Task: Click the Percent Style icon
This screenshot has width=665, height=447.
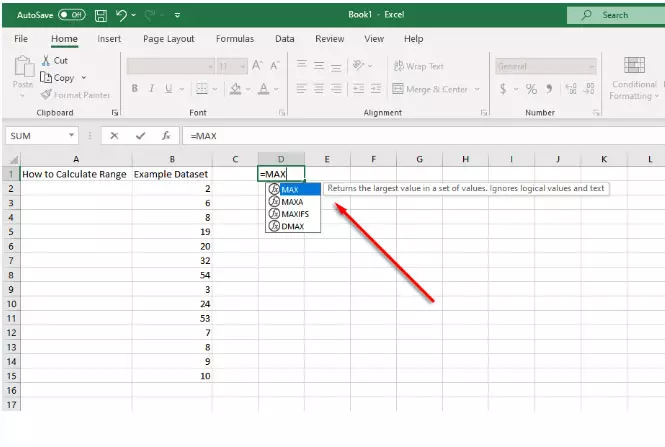Action: [531, 89]
